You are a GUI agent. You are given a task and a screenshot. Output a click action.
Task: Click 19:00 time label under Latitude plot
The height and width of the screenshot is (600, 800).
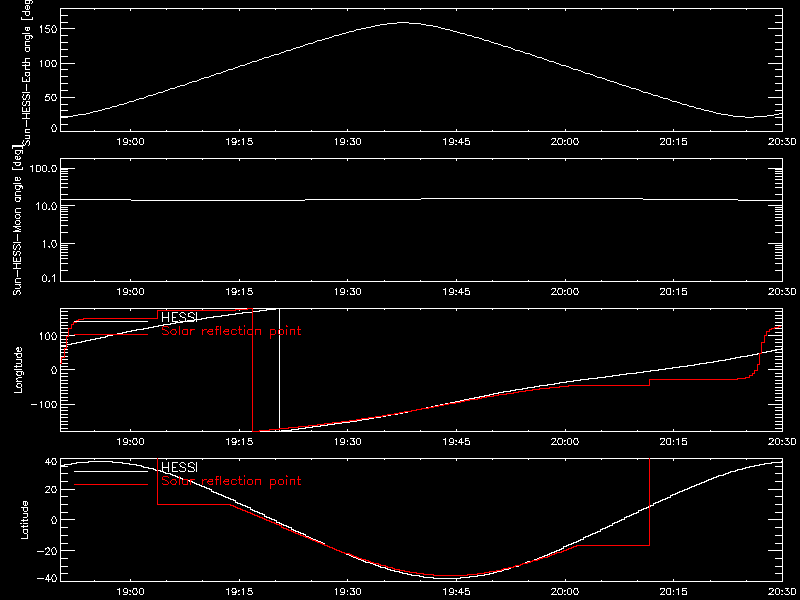131,591
